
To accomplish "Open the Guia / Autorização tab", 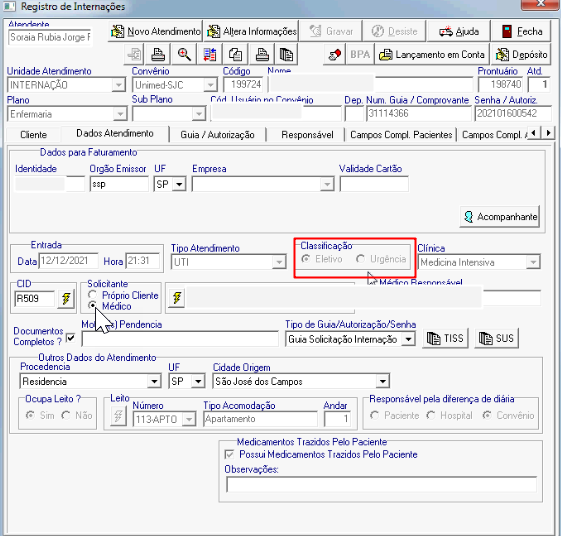I will pos(217,135).
